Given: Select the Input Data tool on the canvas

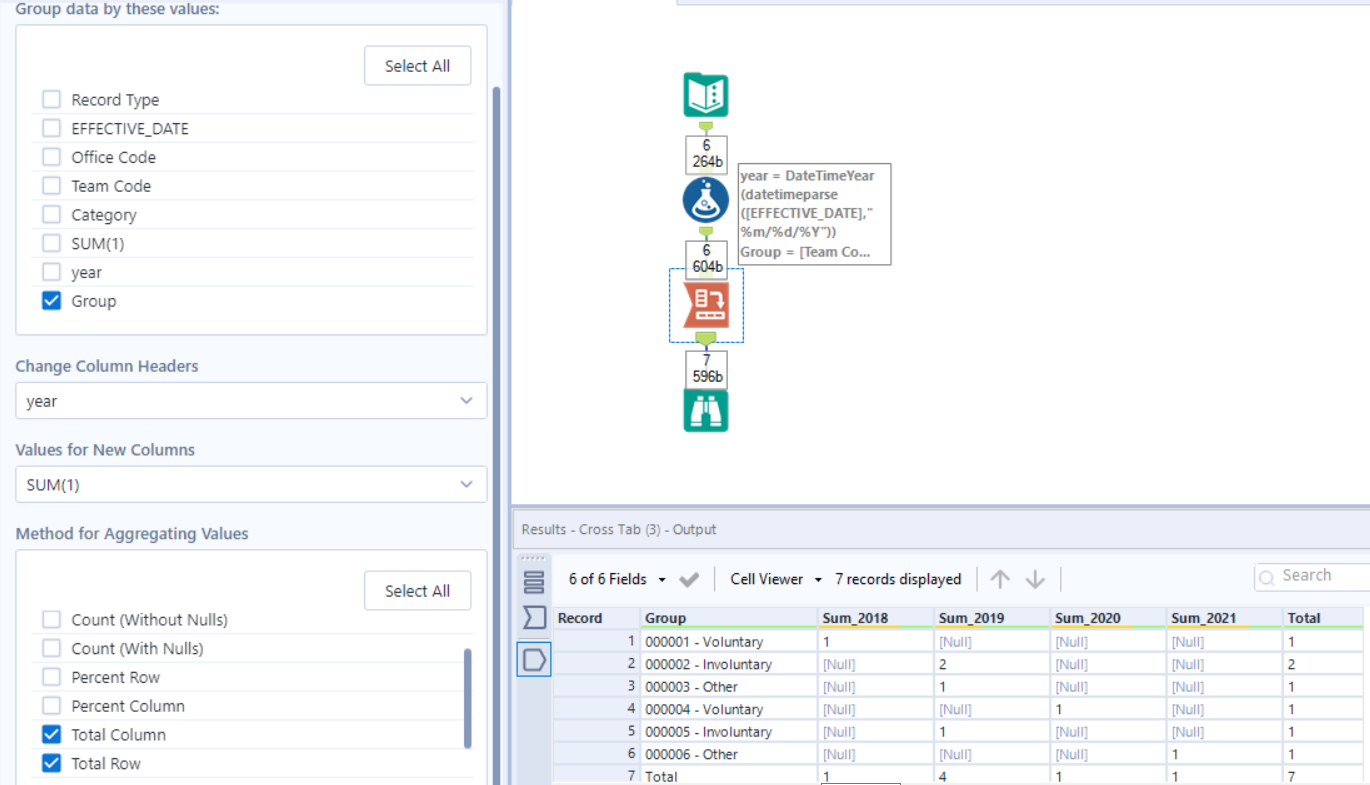Looking at the screenshot, I should click(x=705, y=93).
